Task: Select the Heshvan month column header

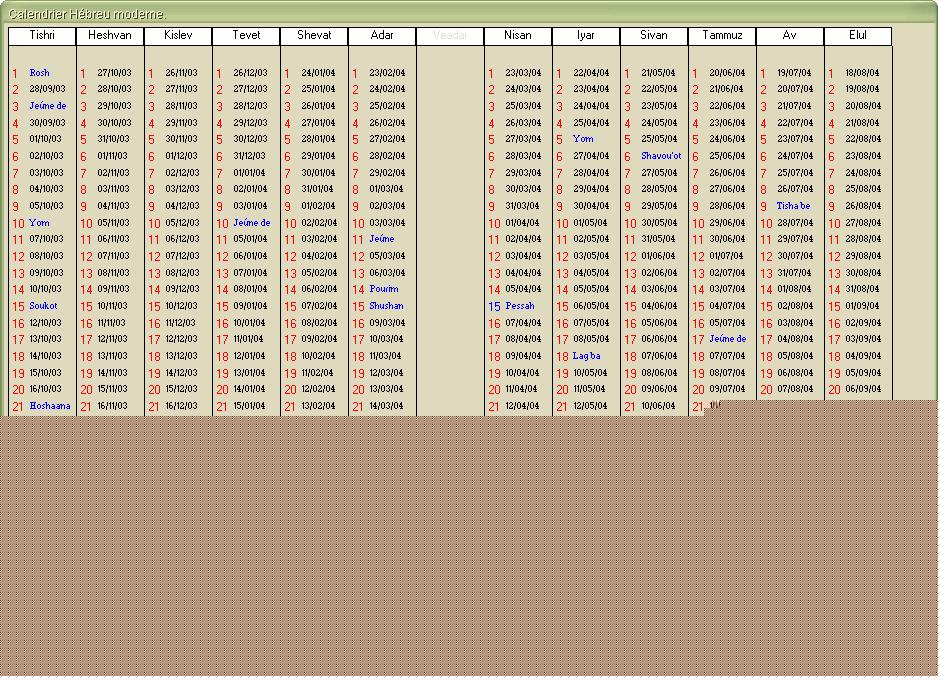Action: [110, 36]
